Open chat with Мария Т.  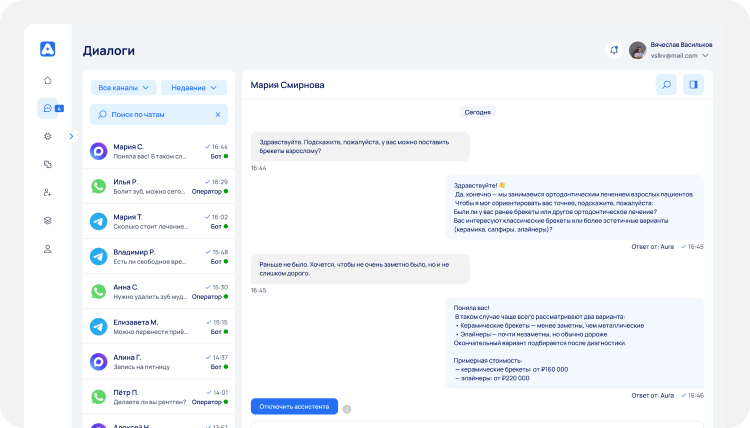point(159,221)
